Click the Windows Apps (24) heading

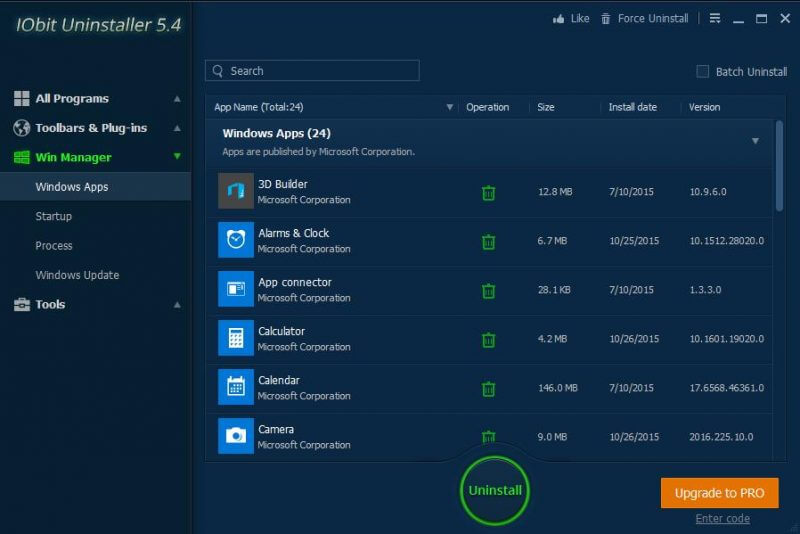277,134
